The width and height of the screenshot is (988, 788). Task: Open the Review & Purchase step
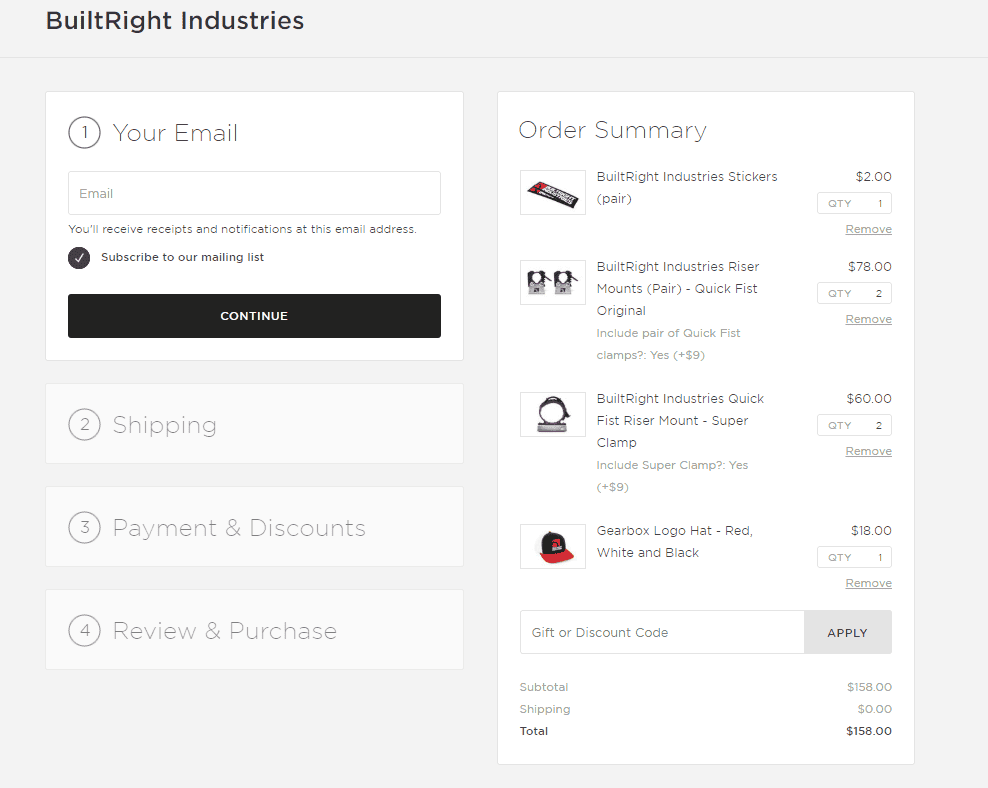[x=254, y=630]
